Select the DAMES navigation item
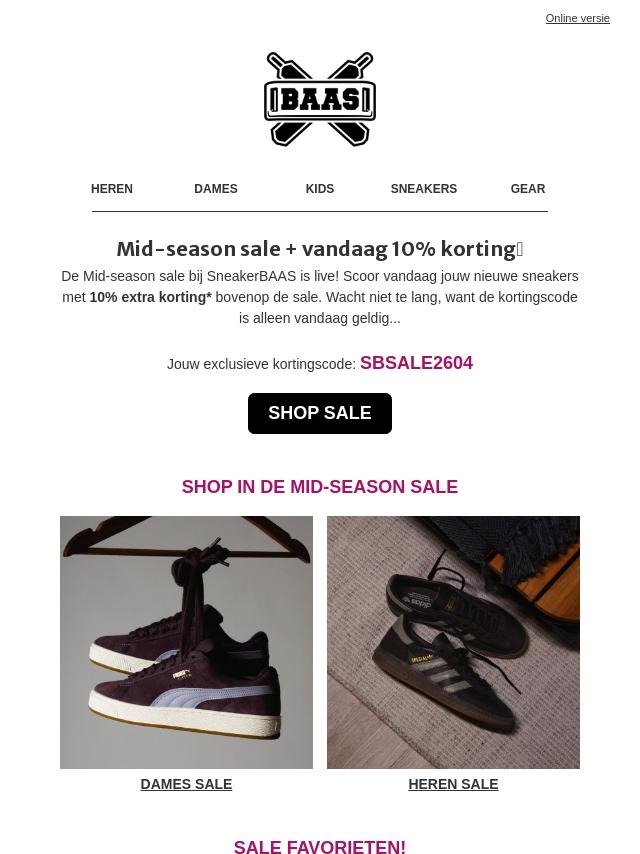This screenshot has width=640, height=854. coord(216,188)
